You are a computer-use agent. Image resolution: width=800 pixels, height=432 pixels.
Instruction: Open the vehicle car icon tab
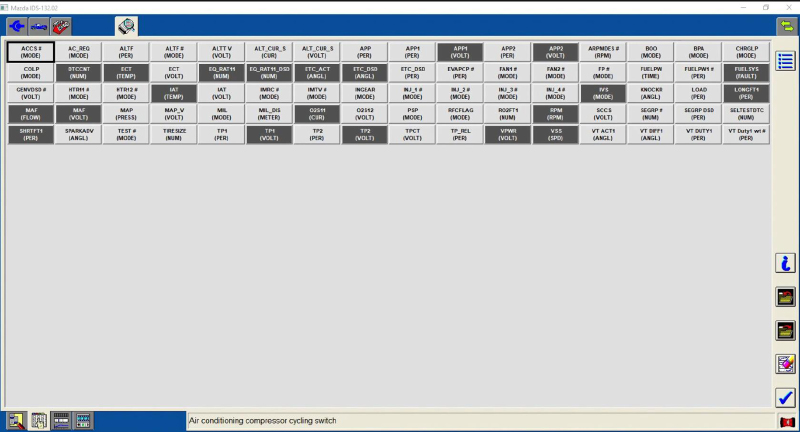[x=39, y=27]
